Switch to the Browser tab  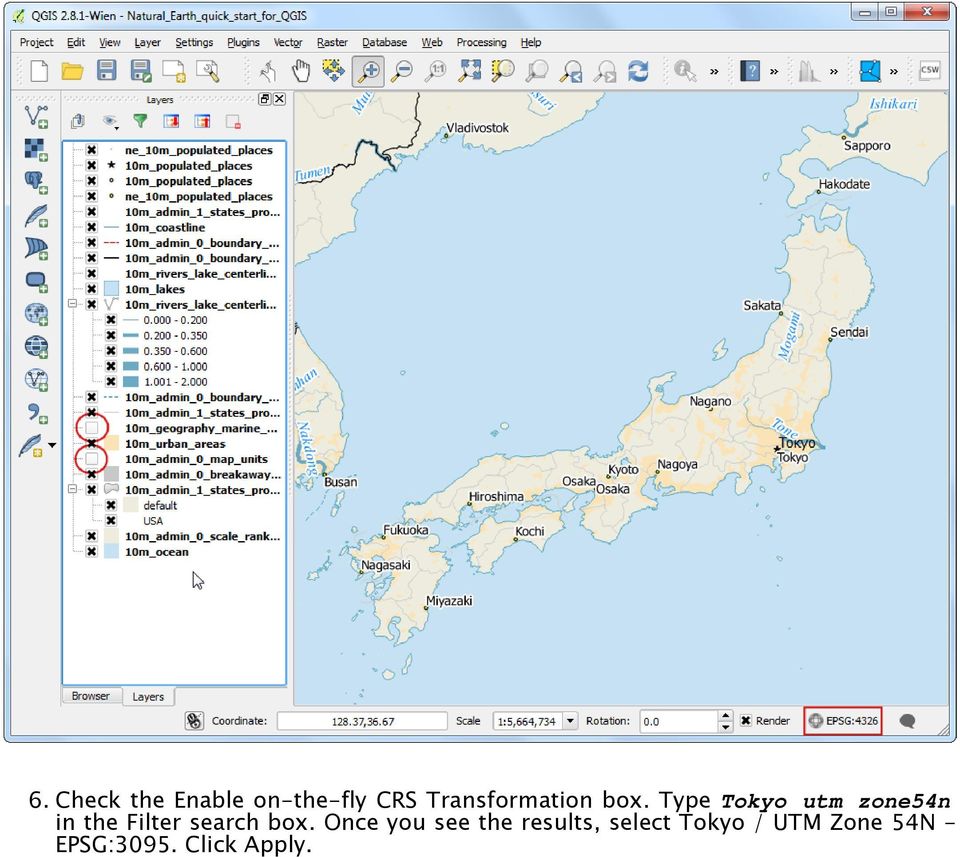91,696
